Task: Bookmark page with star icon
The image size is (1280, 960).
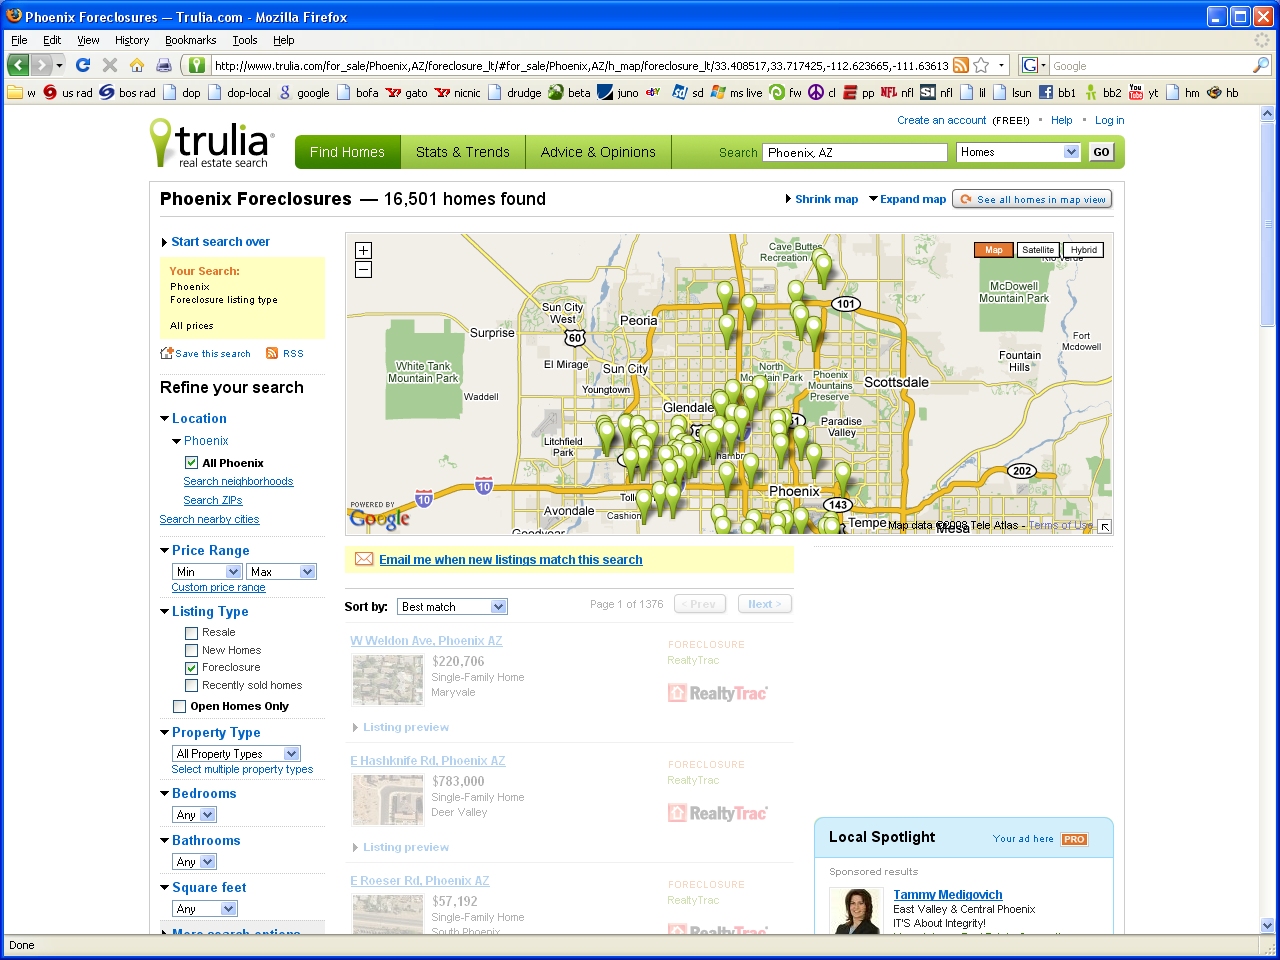Action: pos(982,65)
